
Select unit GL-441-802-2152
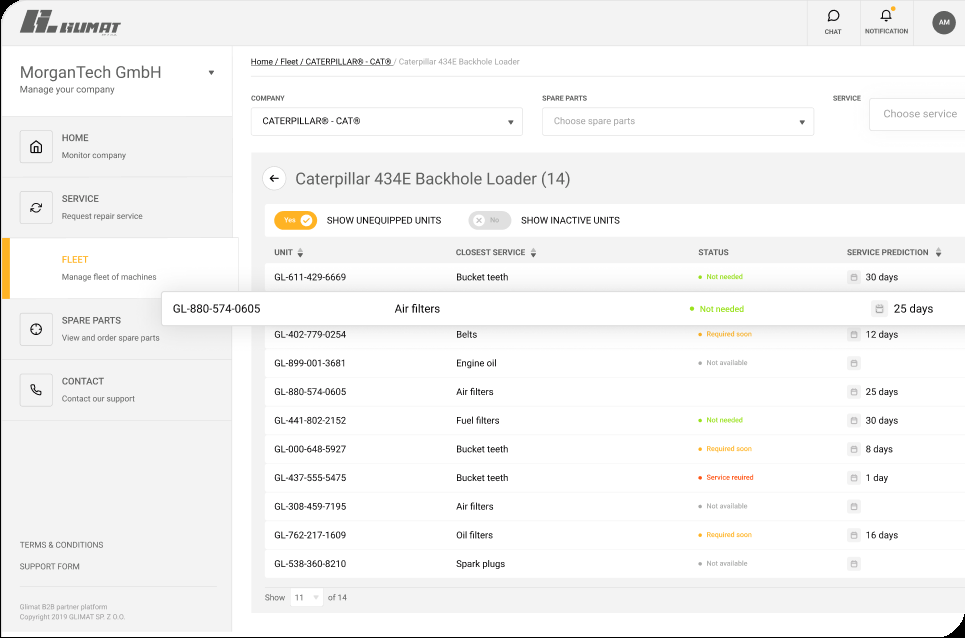(x=310, y=421)
